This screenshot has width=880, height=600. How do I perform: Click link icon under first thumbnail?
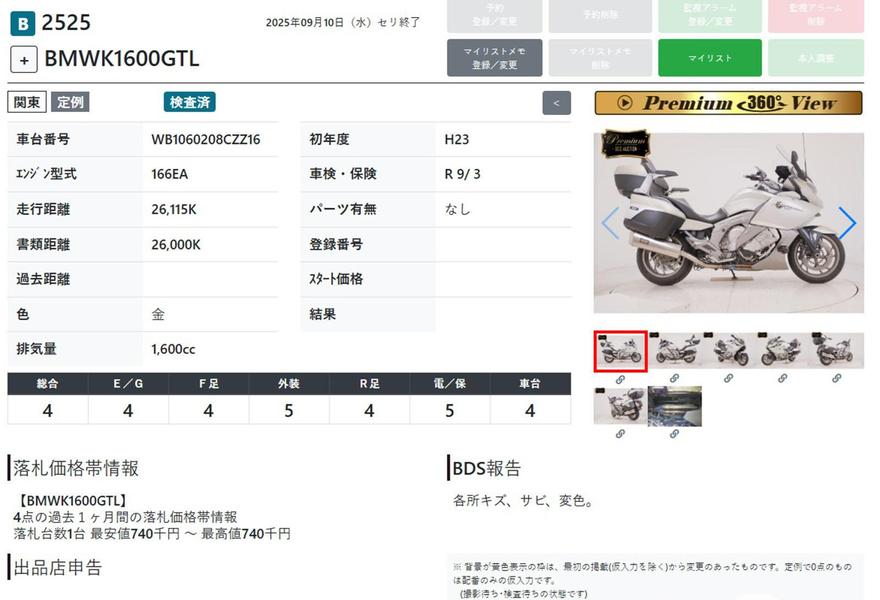(620, 379)
